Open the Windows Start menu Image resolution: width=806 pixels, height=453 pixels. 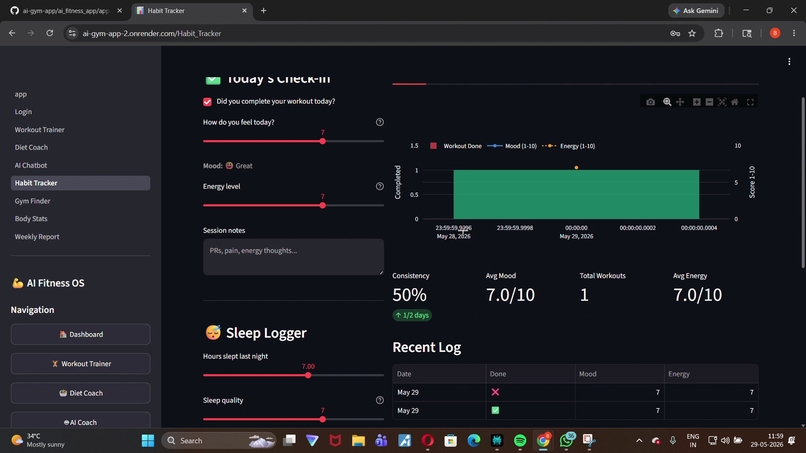(x=148, y=440)
